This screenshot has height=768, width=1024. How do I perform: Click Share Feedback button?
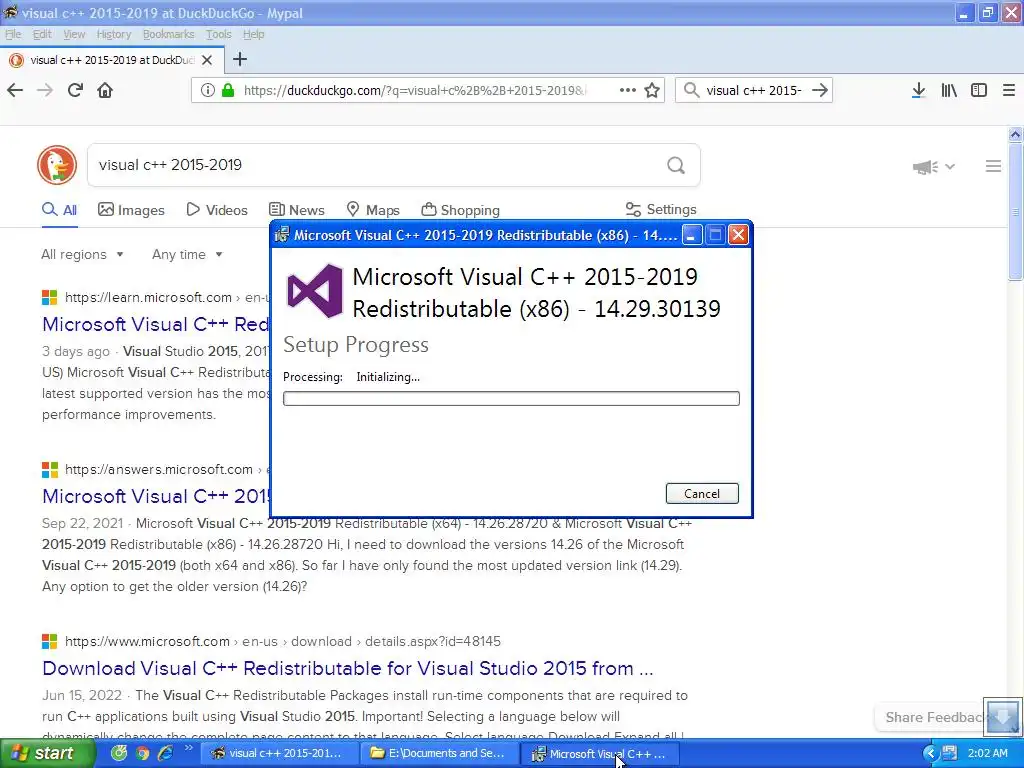tap(930, 717)
